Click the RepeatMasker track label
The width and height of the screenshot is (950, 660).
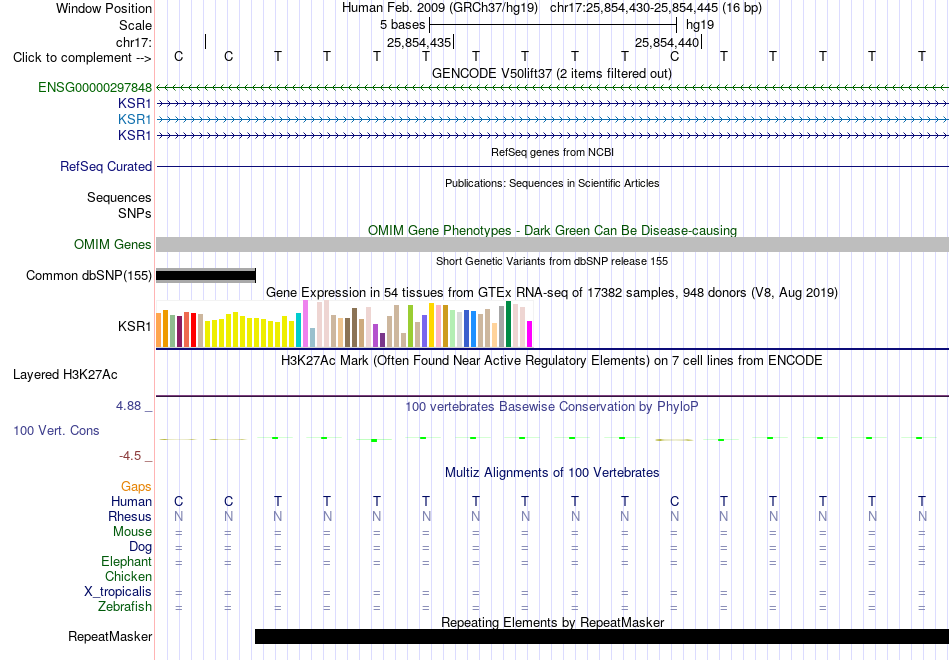click(x=110, y=636)
